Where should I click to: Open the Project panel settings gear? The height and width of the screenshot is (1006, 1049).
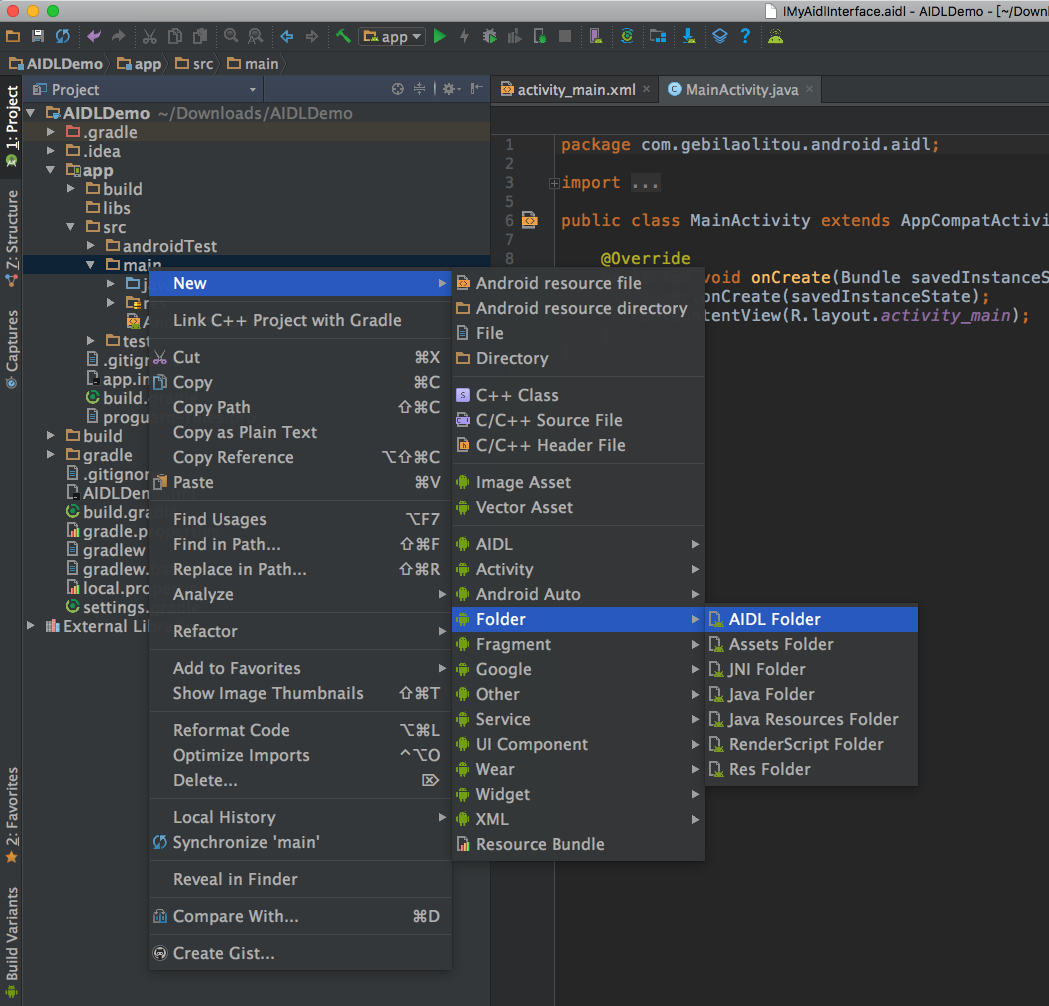coord(451,89)
